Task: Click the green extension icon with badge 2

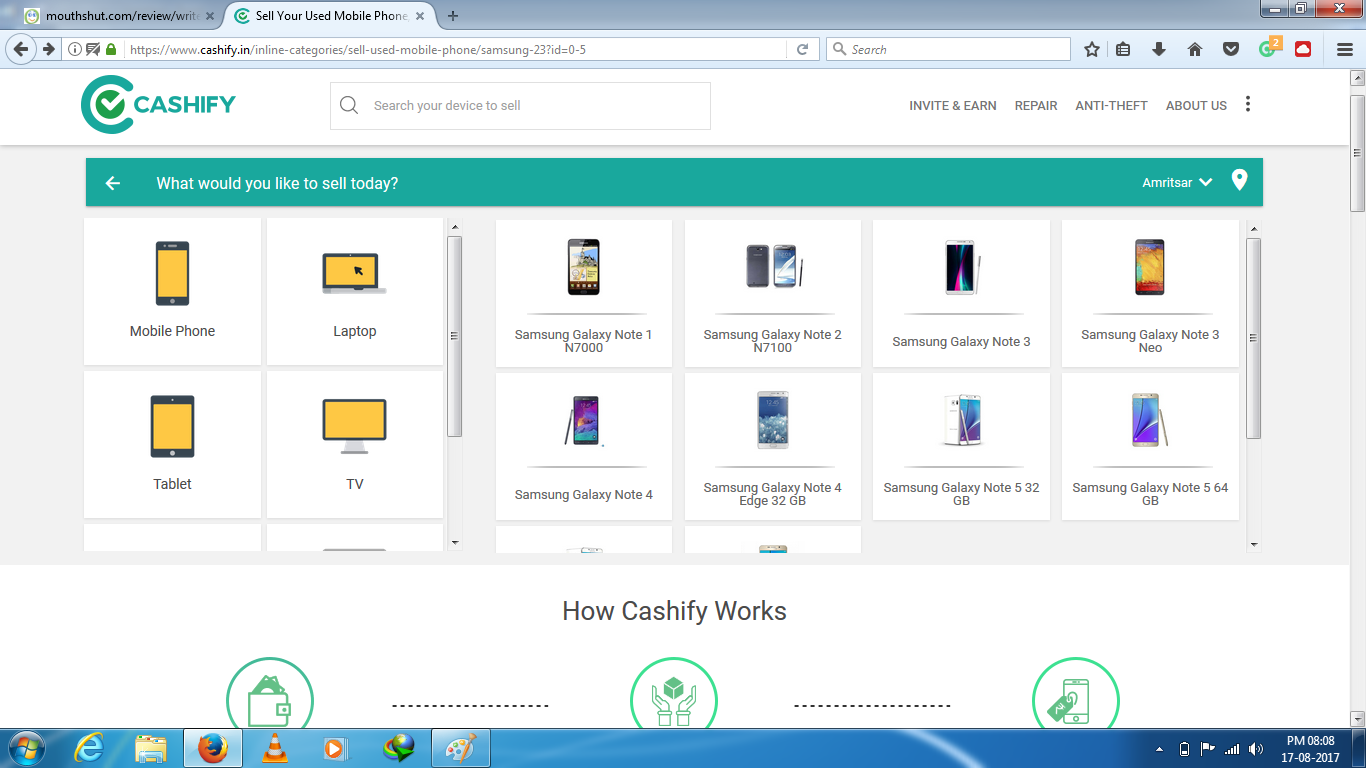Action: pos(1268,48)
